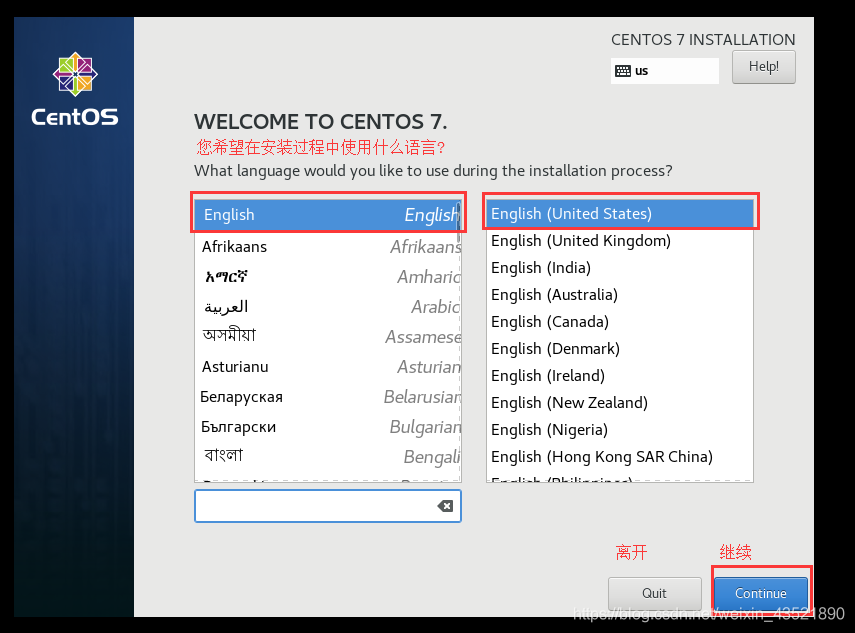Select Беларуская (Belarusian) language

(x=327, y=396)
